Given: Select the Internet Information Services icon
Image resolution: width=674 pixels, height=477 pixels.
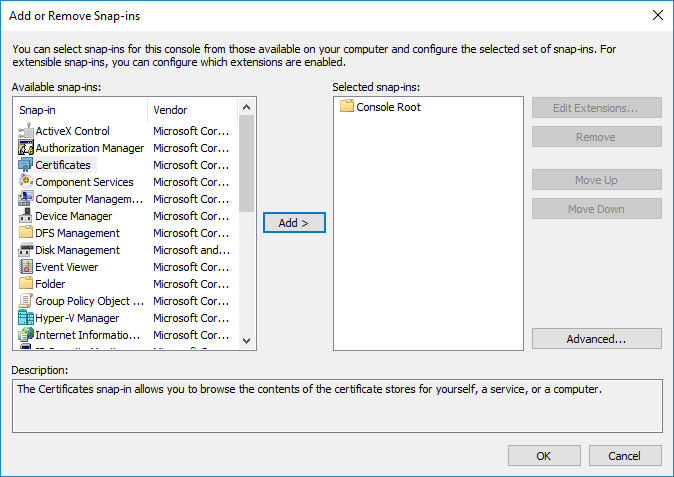Looking at the screenshot, I should click(x=26, y=335).
